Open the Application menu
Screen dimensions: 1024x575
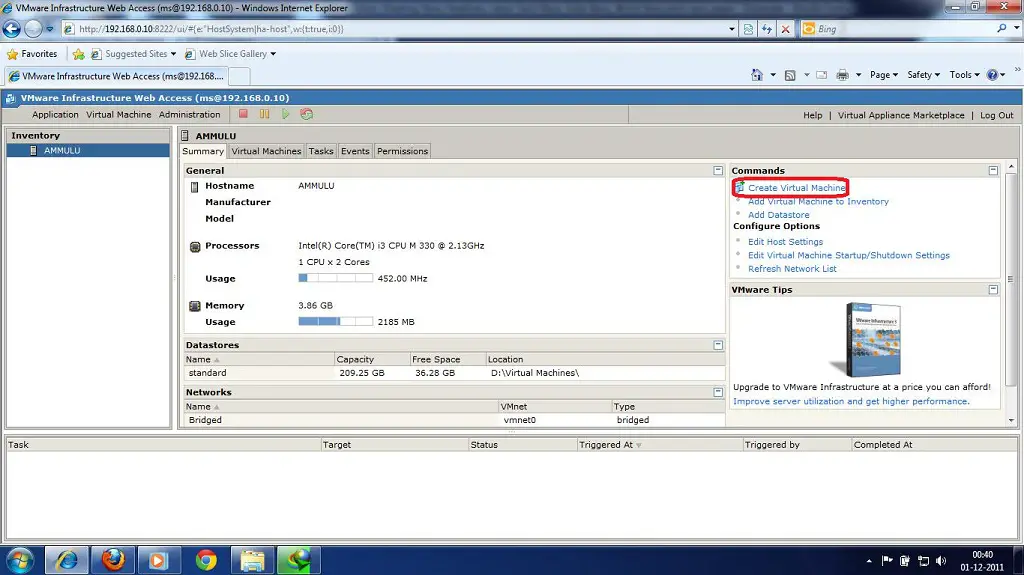point(55,114)
